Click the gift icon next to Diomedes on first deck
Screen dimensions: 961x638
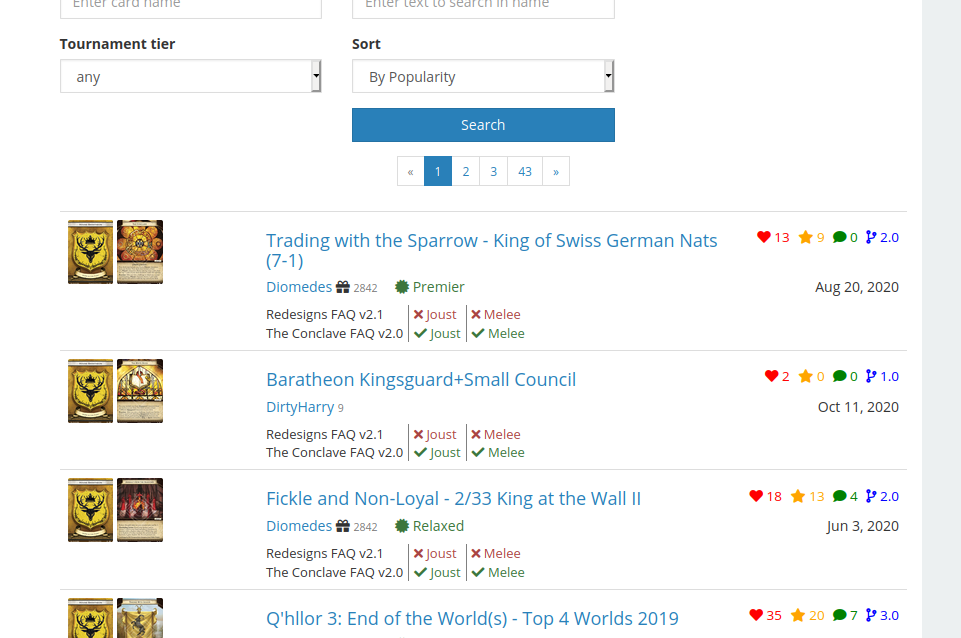[343, 287]
